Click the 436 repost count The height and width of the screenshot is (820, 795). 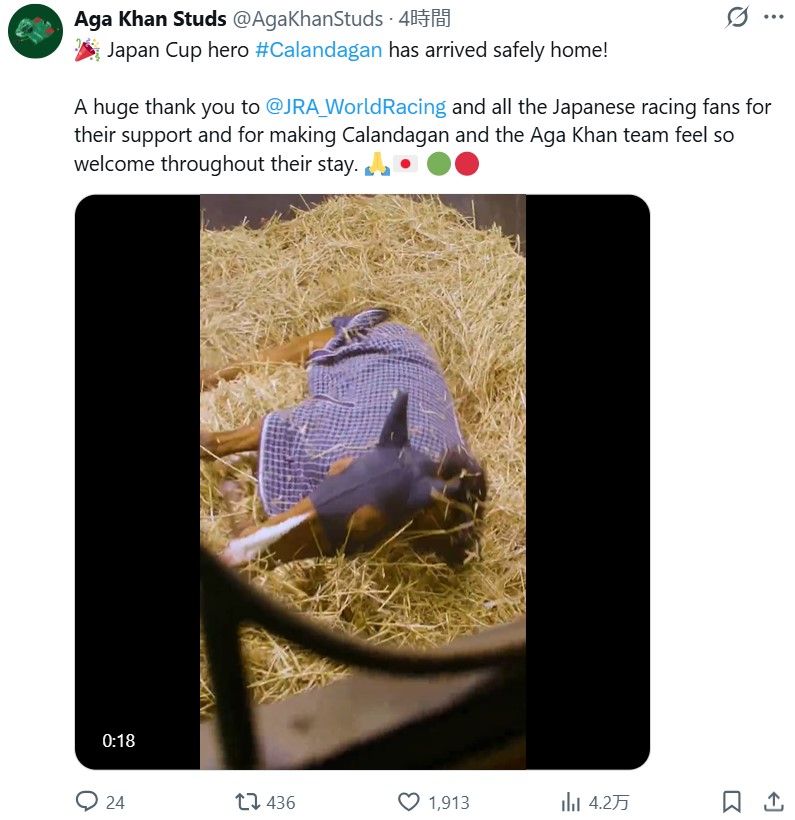(281, 802)
